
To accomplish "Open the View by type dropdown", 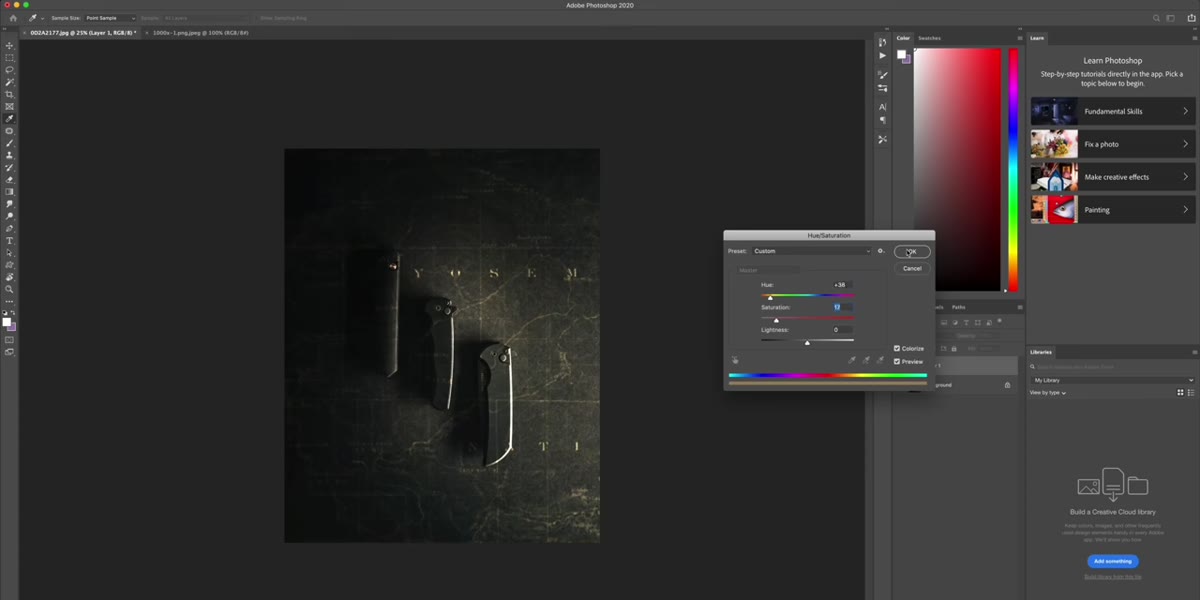I will pos(1048,393).
